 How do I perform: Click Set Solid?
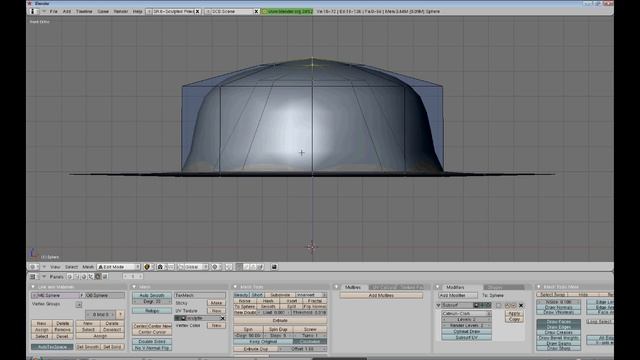pos(112,347)
